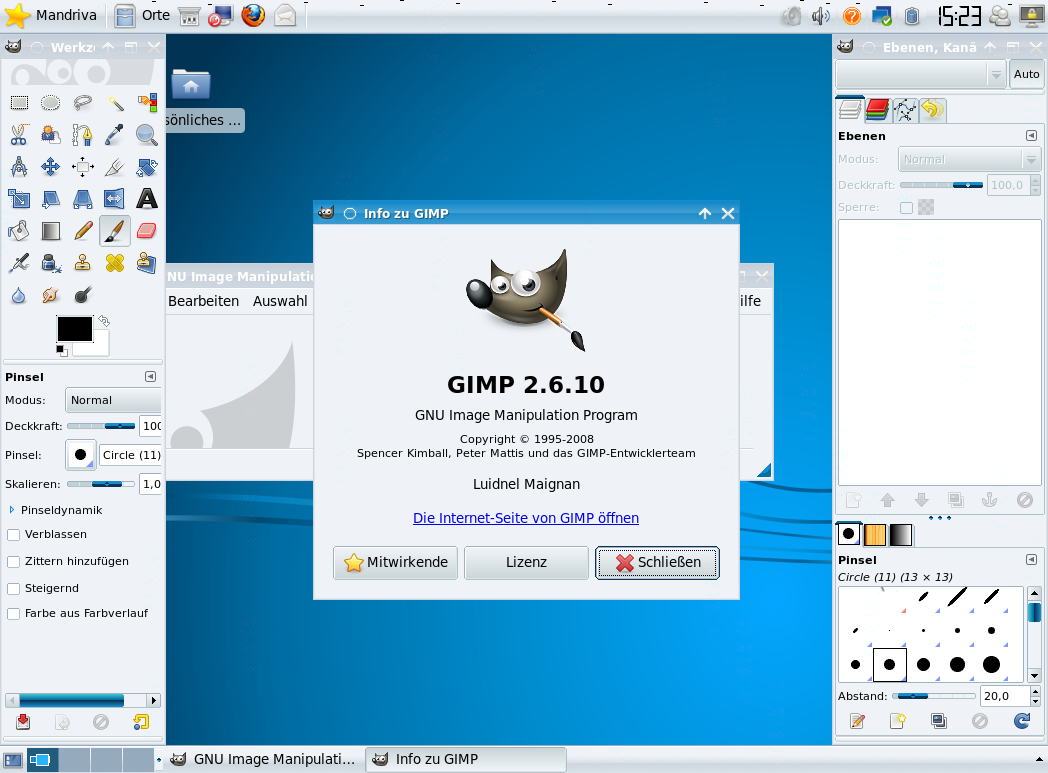Select the Rectangle Select tool

(16, 102)
